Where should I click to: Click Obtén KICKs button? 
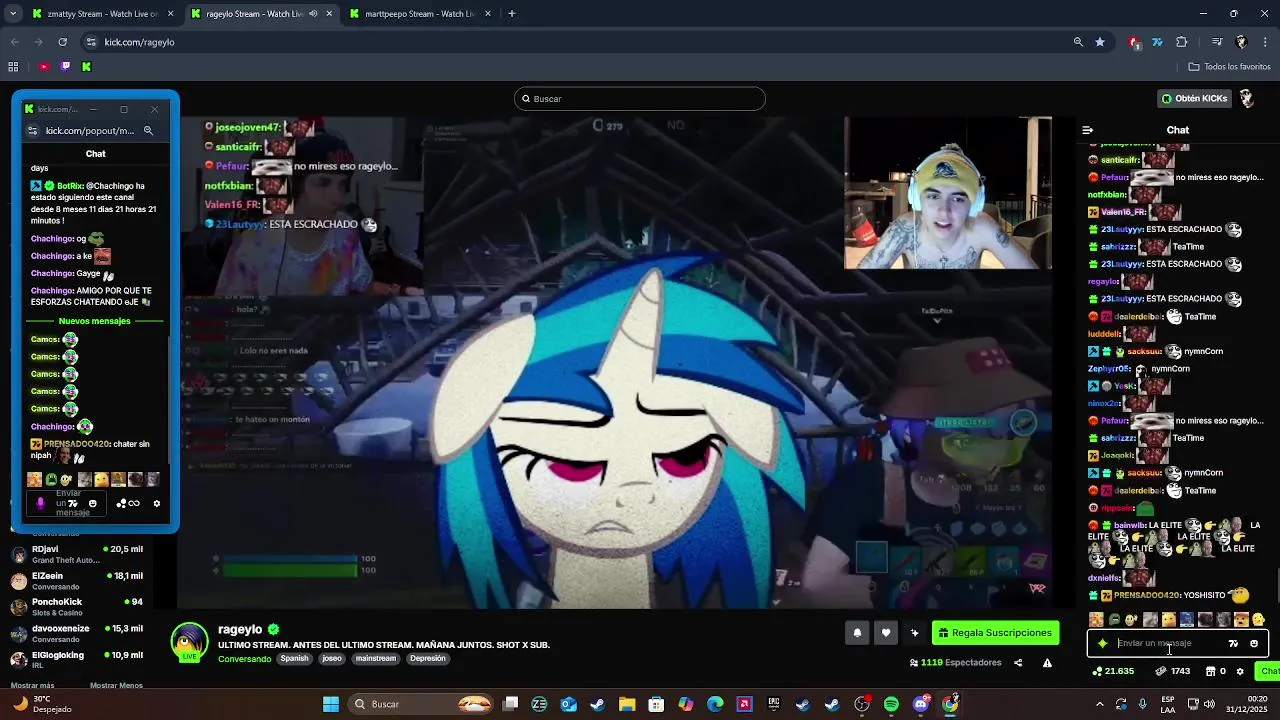[x=1194, y=98]
